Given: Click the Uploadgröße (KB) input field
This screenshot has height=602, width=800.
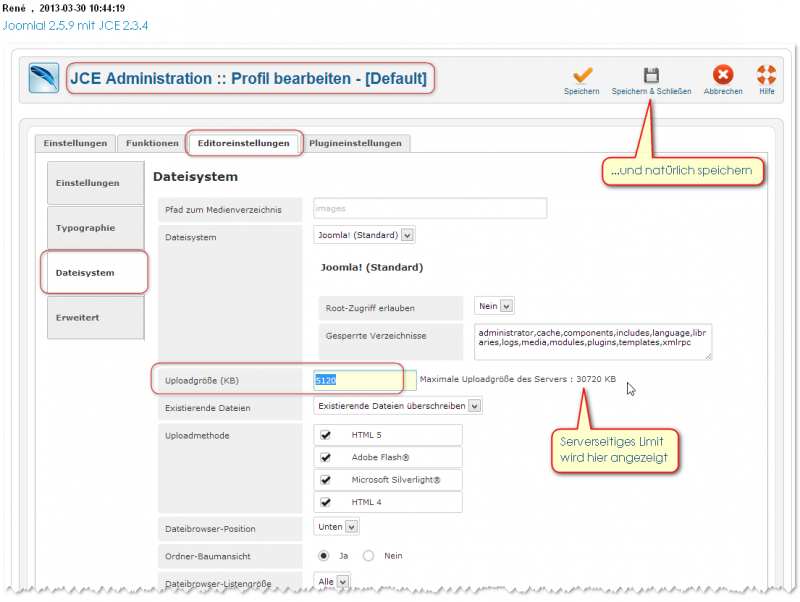Looking at the screenshot, I should tap(365, 381).
